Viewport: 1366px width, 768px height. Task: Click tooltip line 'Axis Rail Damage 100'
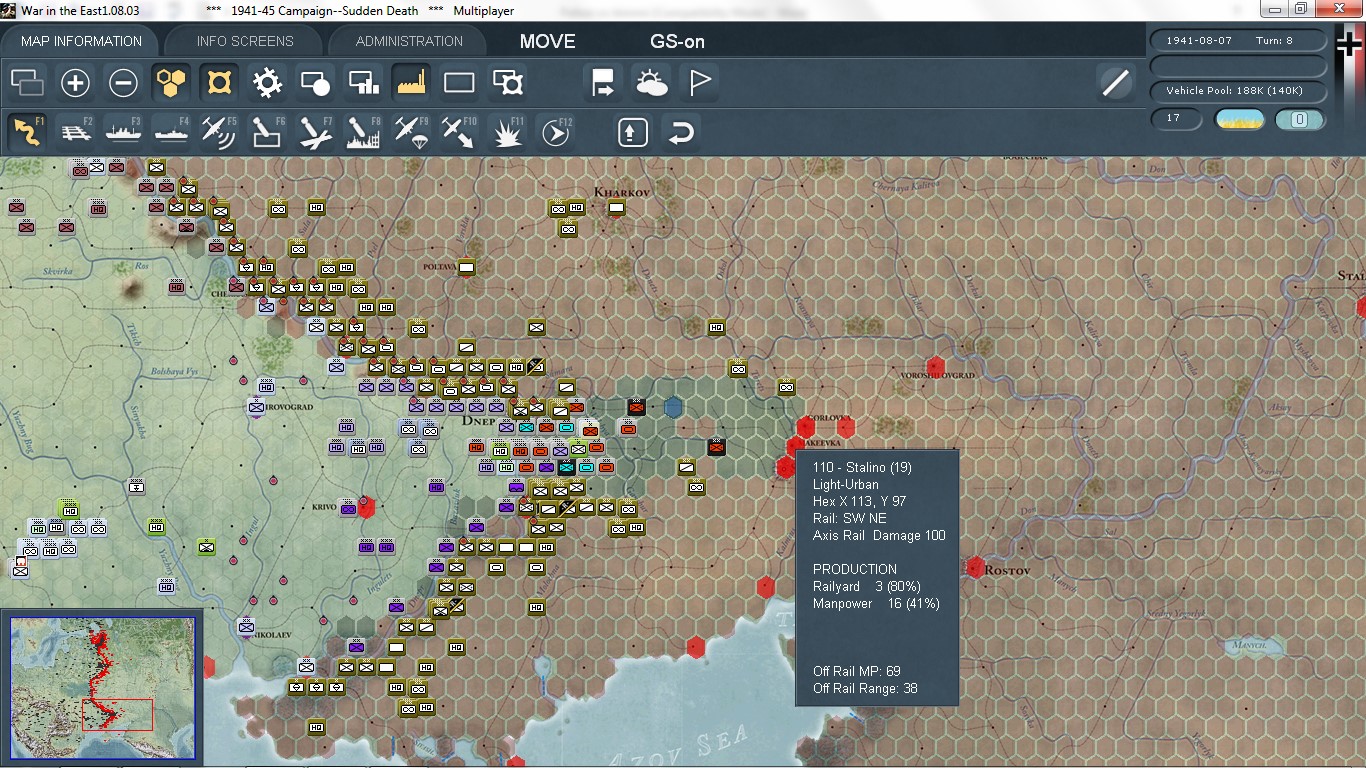(x=879, y=535)
